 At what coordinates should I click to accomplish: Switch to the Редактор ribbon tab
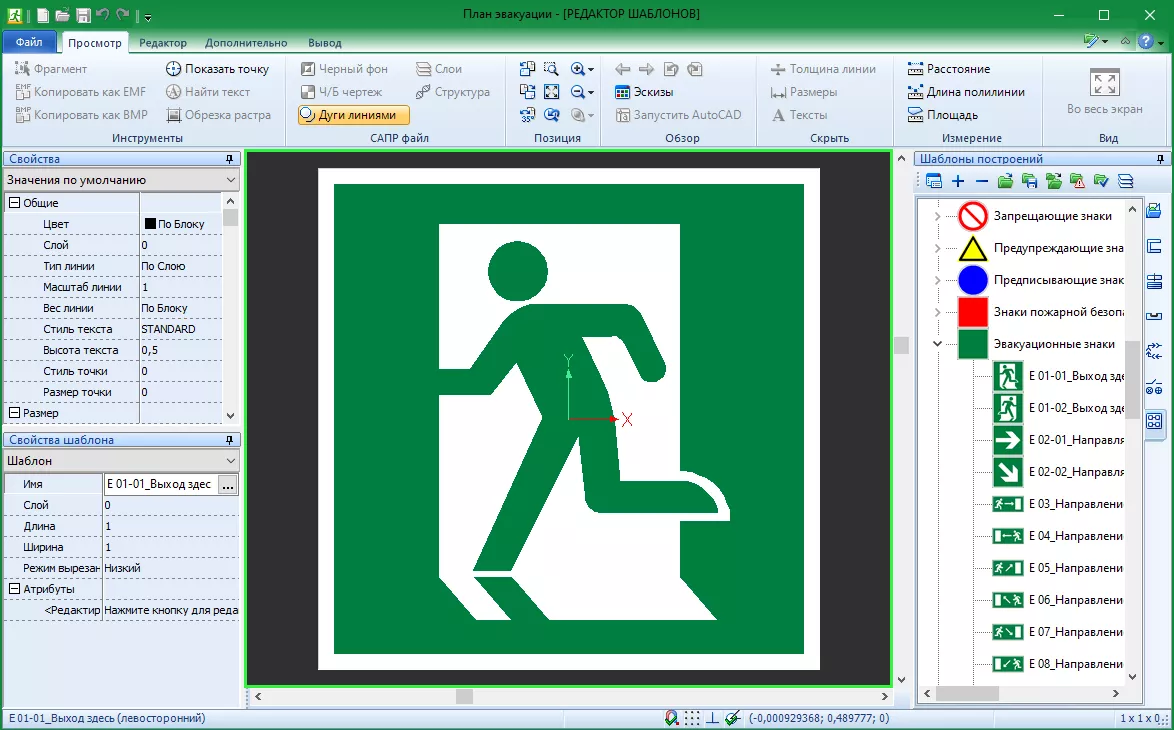(163, 43)
